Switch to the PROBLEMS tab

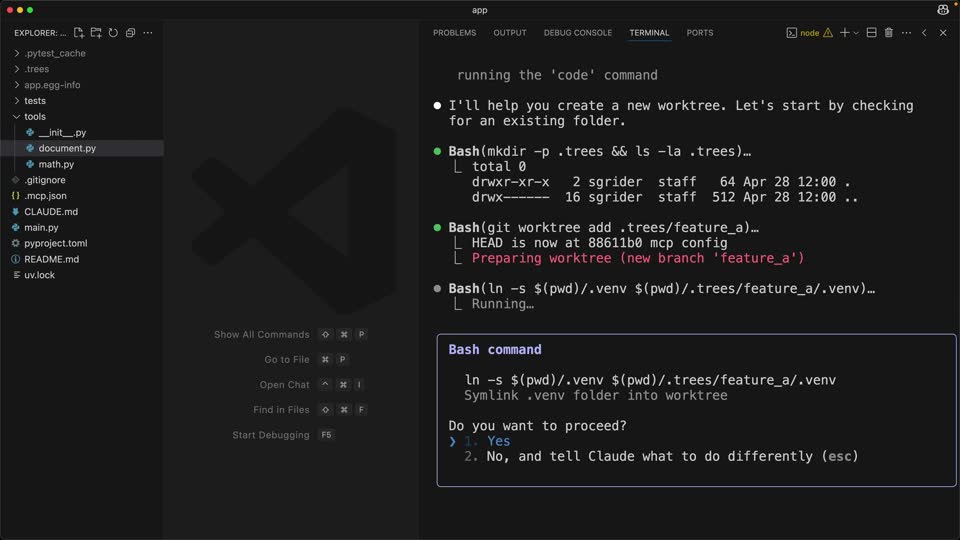[454, 33]
